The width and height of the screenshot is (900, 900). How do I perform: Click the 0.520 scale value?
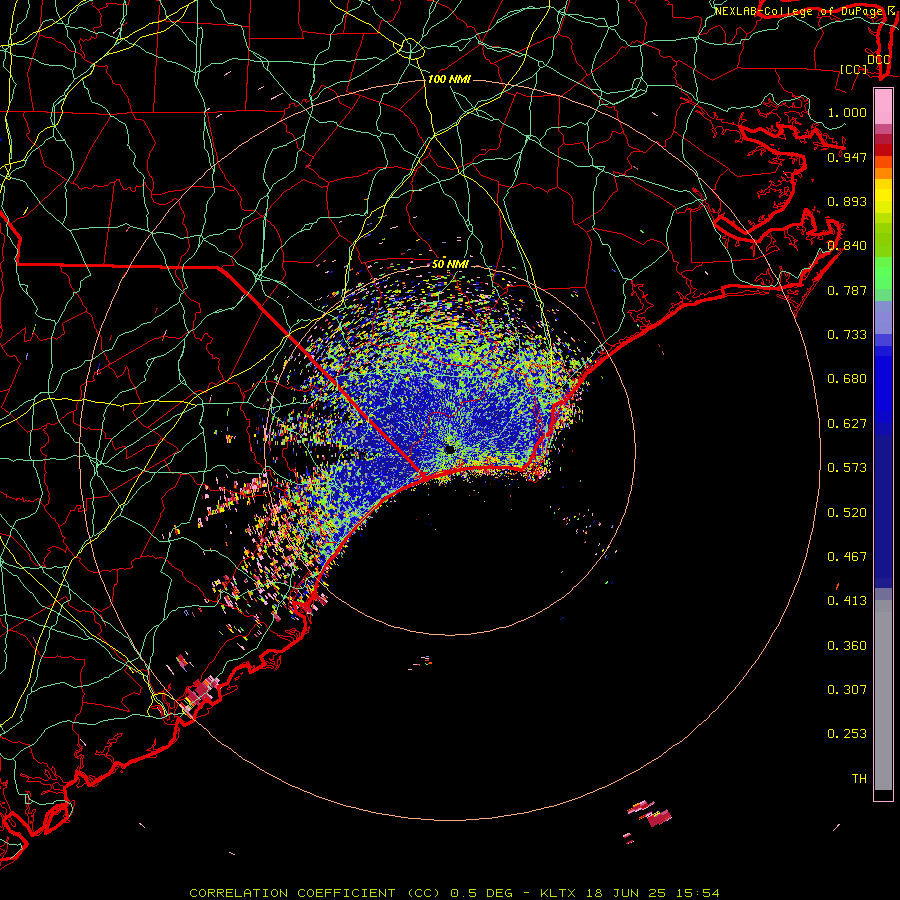847,513
